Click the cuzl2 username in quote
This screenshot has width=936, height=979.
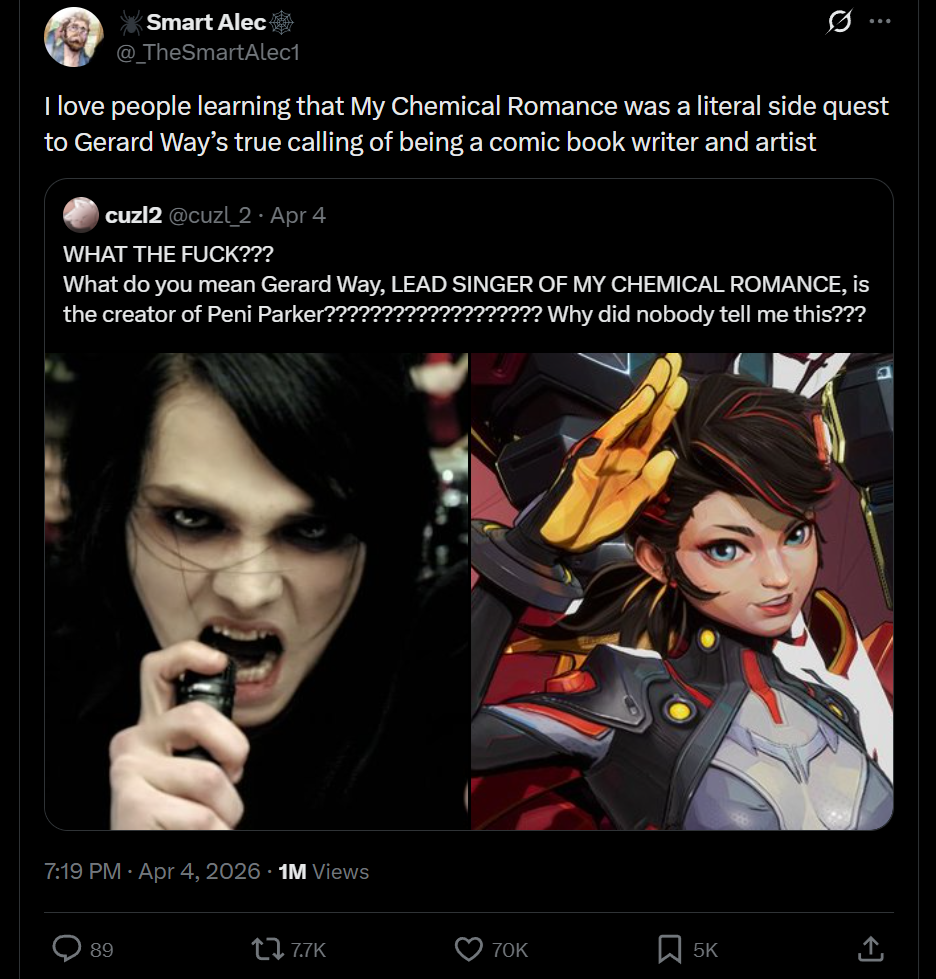click(x=134, y=215)
